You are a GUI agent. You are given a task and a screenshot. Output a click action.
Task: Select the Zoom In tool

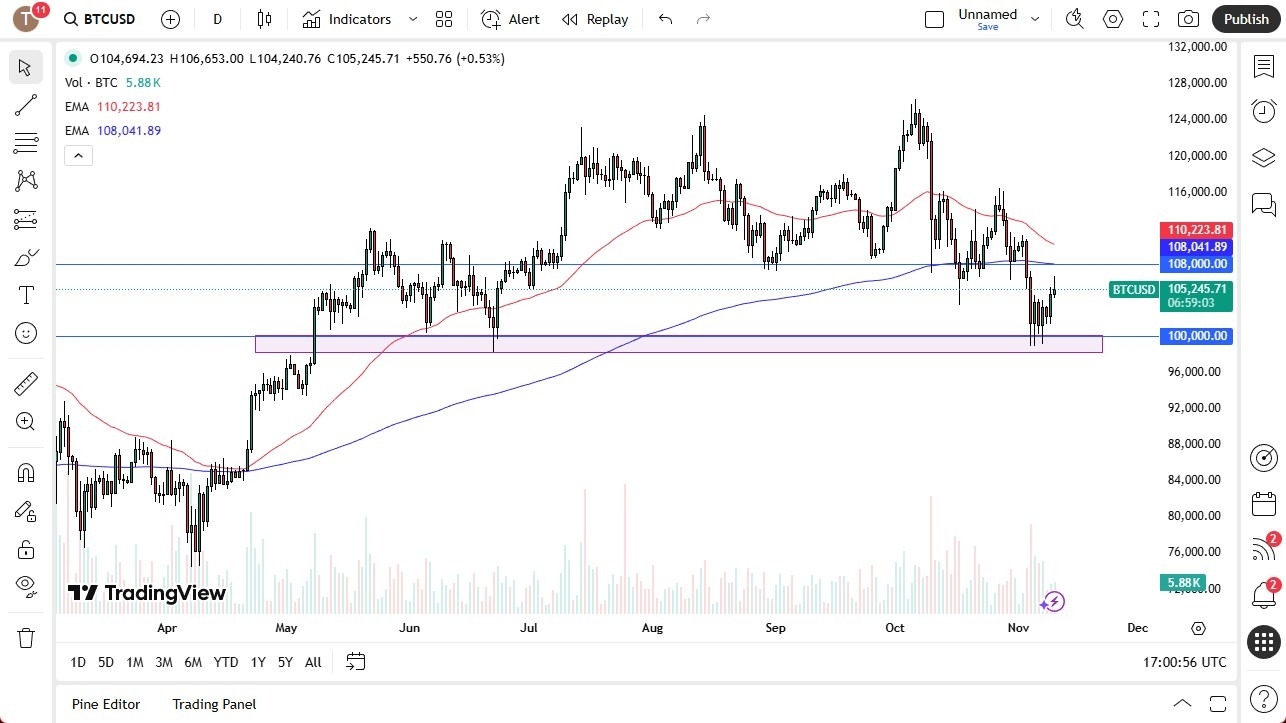26,421
